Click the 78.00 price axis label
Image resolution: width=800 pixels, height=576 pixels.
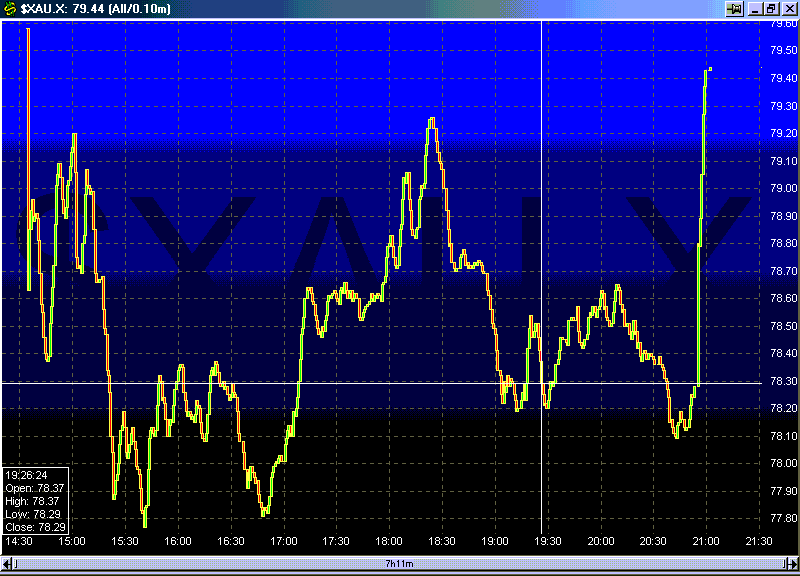click(784, 464)
